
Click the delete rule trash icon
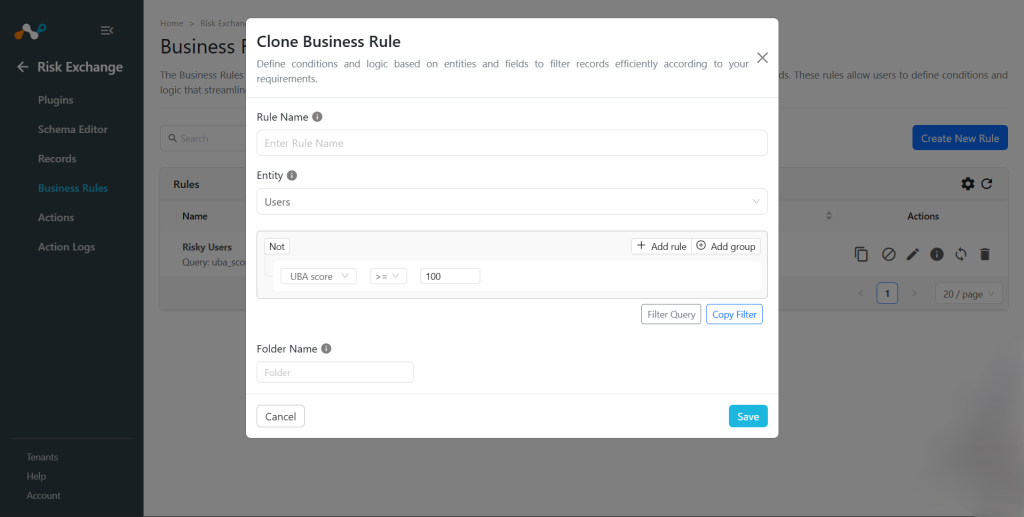click(x=985, y=254)
